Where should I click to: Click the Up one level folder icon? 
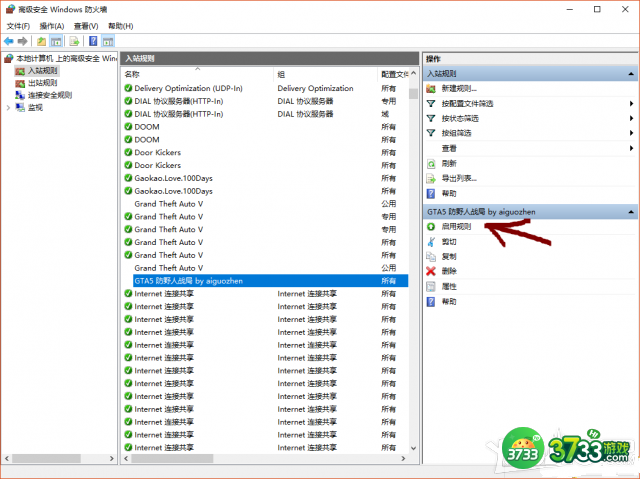pyautogui.click(x=41, y=41)
